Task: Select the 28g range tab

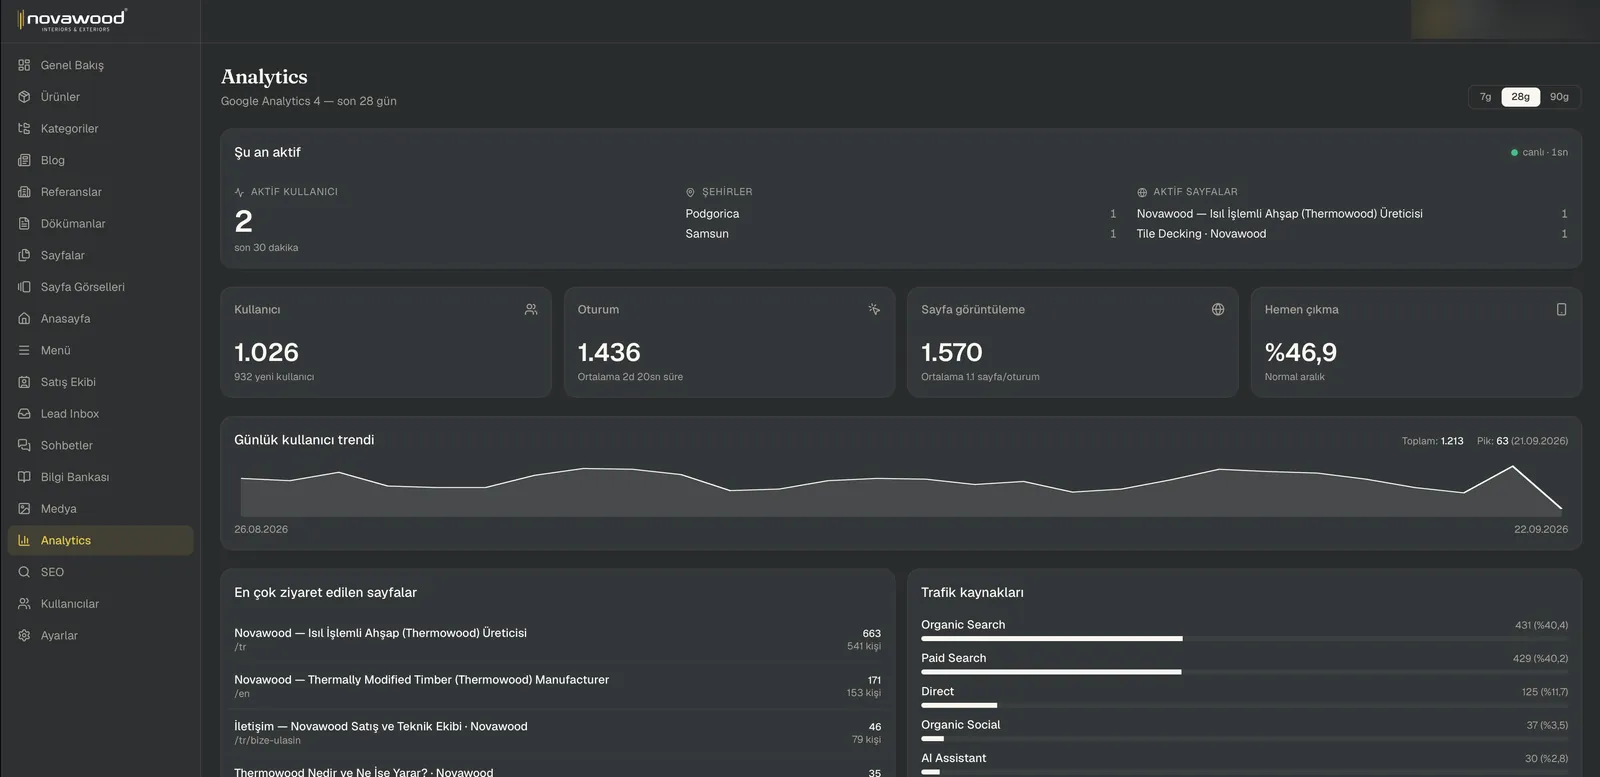Action: (x=1520, y=97)
